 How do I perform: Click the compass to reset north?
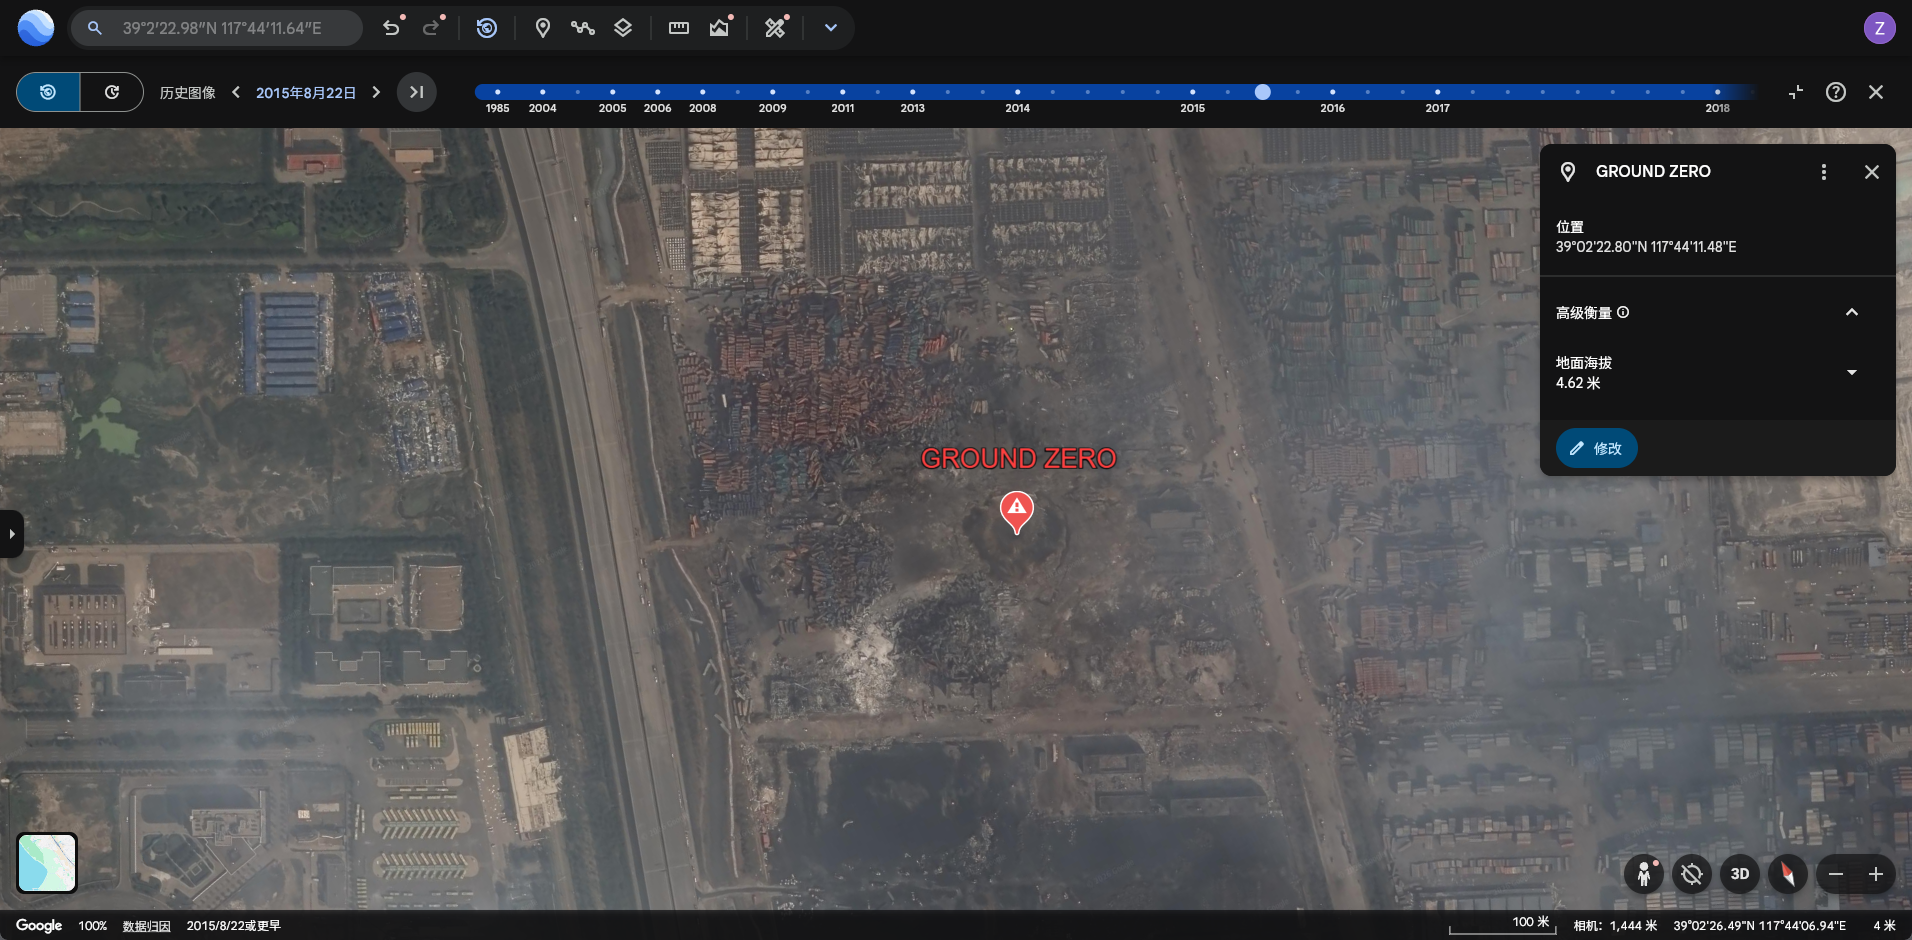point(1787,874)
